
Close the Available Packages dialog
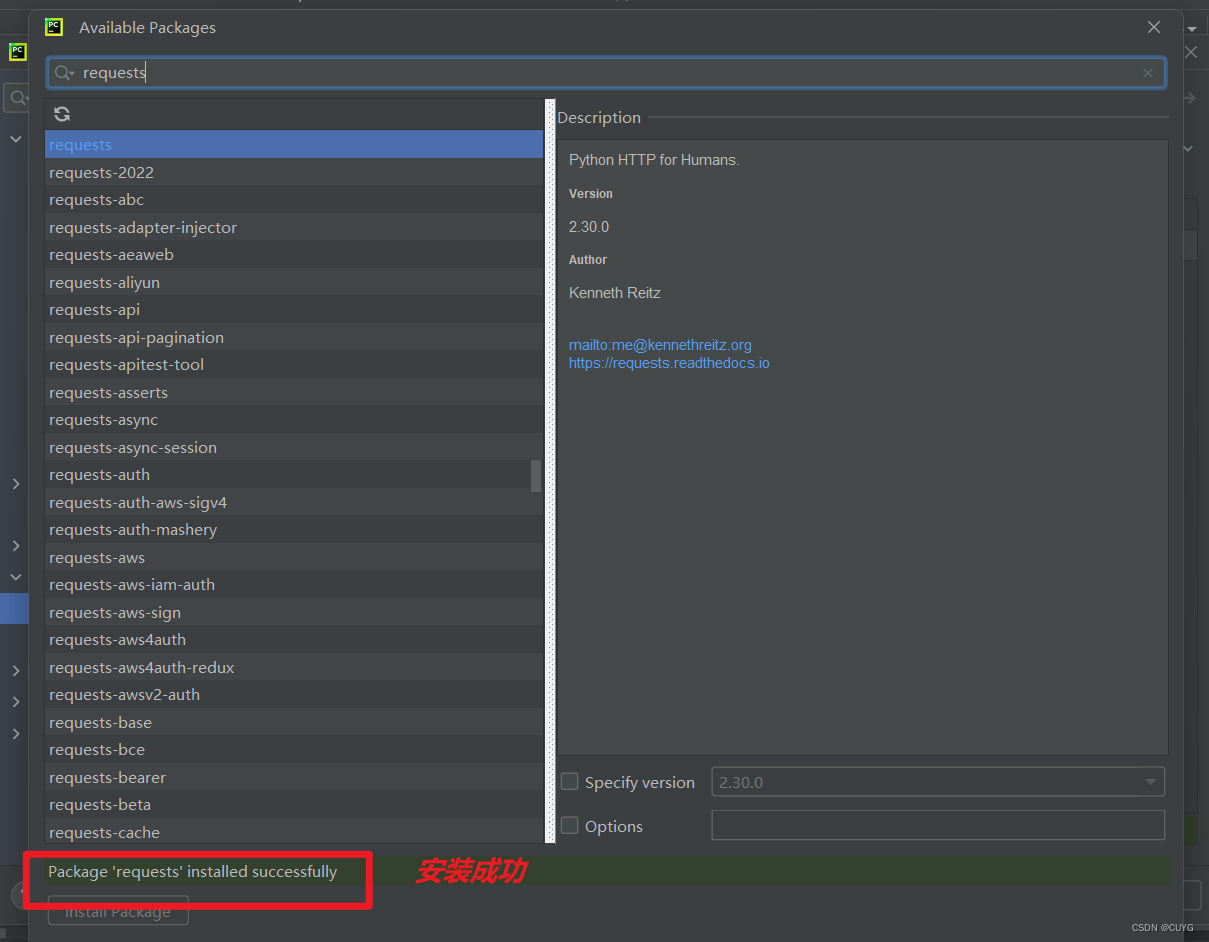[x=1154, y=28]
